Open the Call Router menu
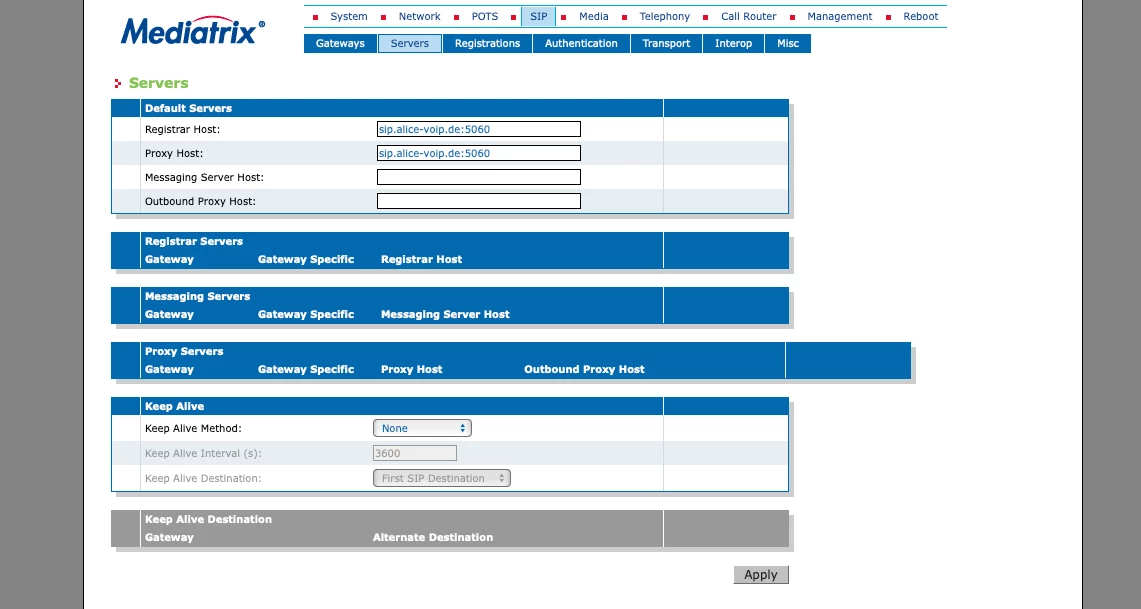This screenshot has height=609, width=1141. [x=749, y=16]
